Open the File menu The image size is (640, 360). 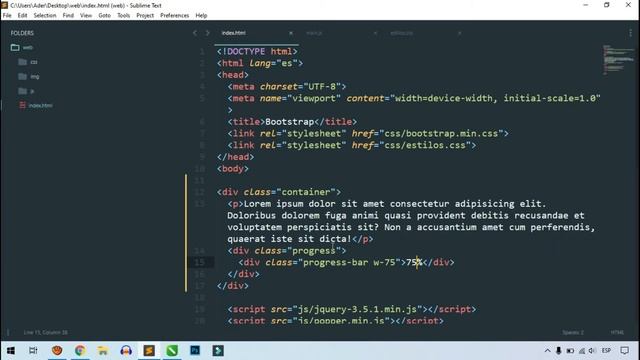(x=7, y=16)
